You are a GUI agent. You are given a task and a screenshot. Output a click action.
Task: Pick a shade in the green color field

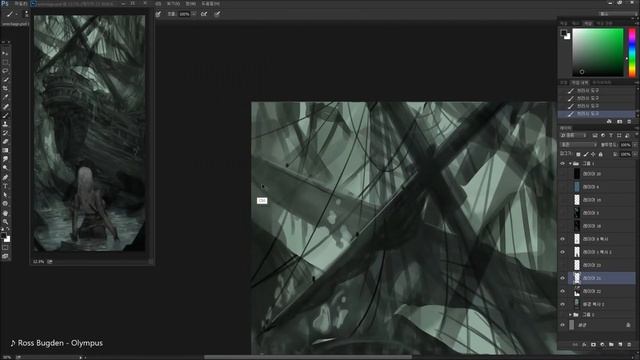click(598, 52)
